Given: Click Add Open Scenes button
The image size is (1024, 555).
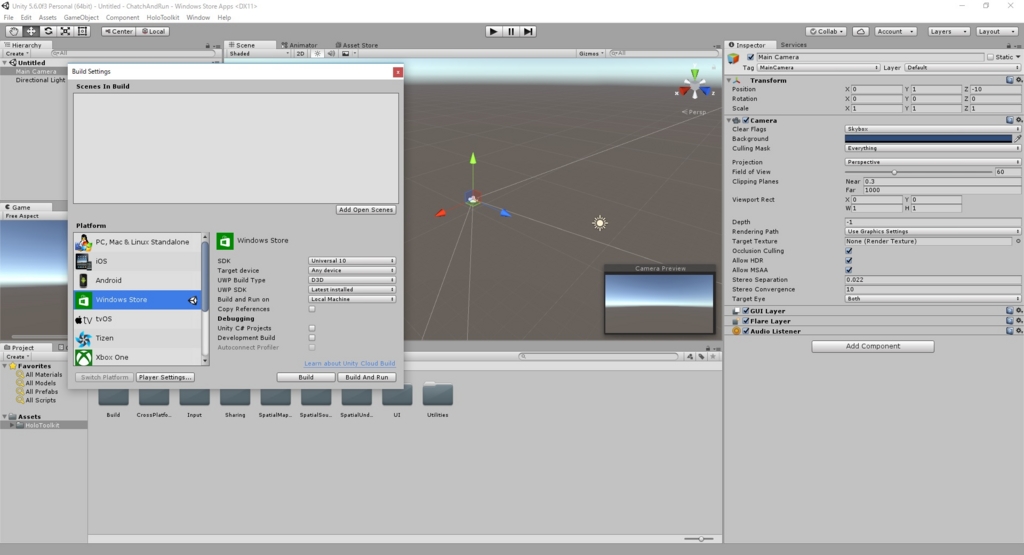Looking at the screenshot, I should [366, 210].
